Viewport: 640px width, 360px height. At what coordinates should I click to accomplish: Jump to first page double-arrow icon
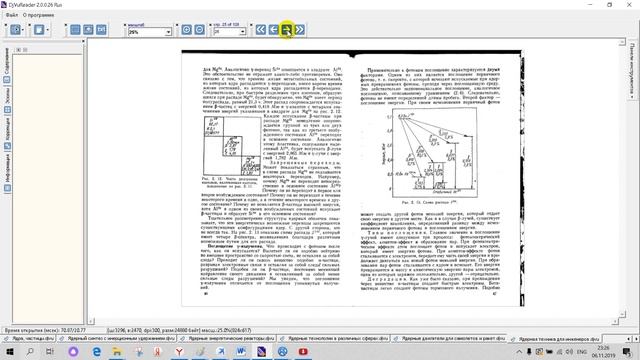coord(261,30)
